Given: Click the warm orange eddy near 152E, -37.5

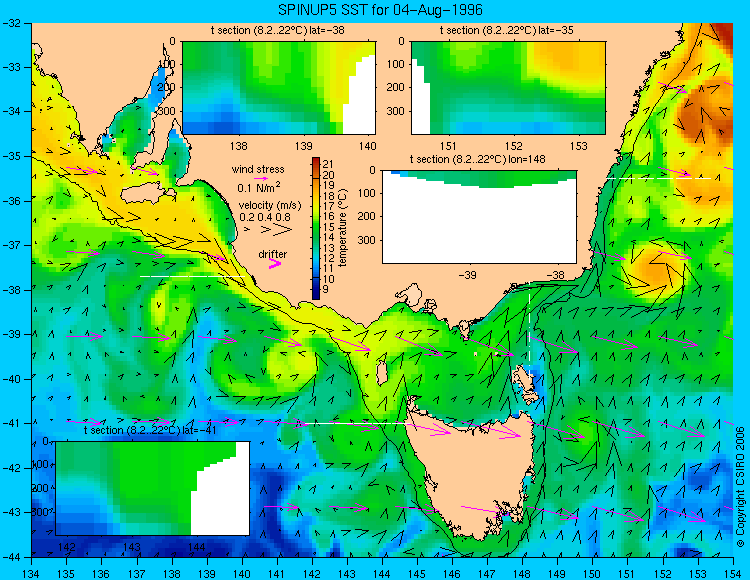Looking at the screenshot, I should [656, 270].
